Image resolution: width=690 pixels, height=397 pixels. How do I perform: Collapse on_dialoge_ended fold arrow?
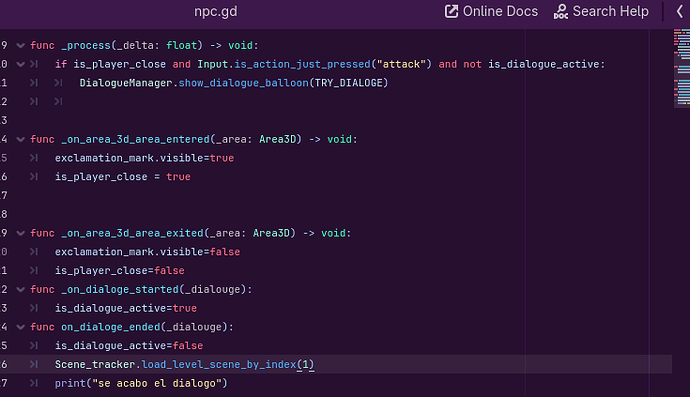[20, 327]
